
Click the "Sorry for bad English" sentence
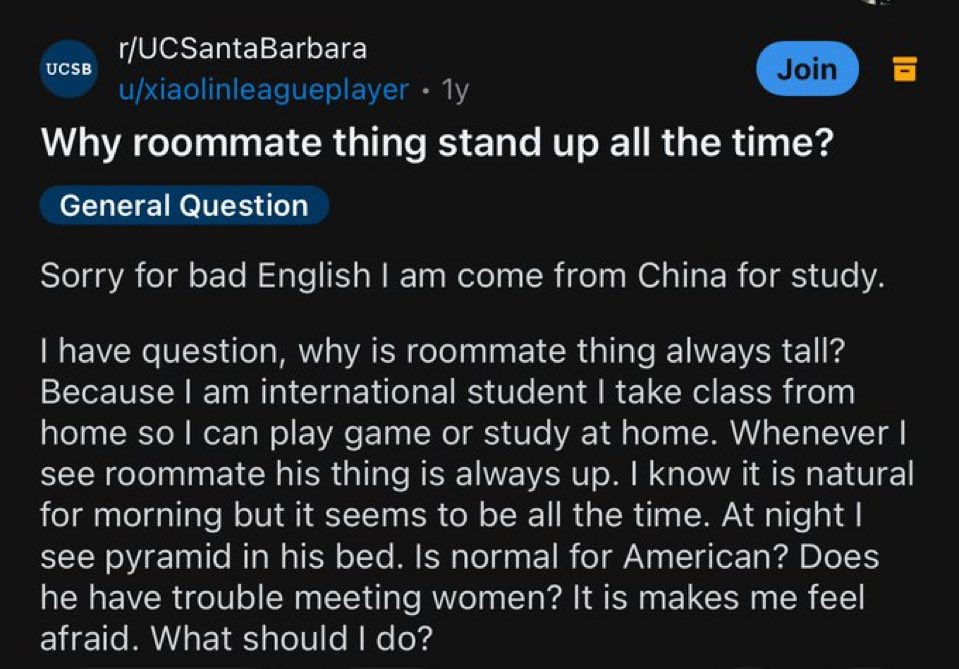point(205,275)
